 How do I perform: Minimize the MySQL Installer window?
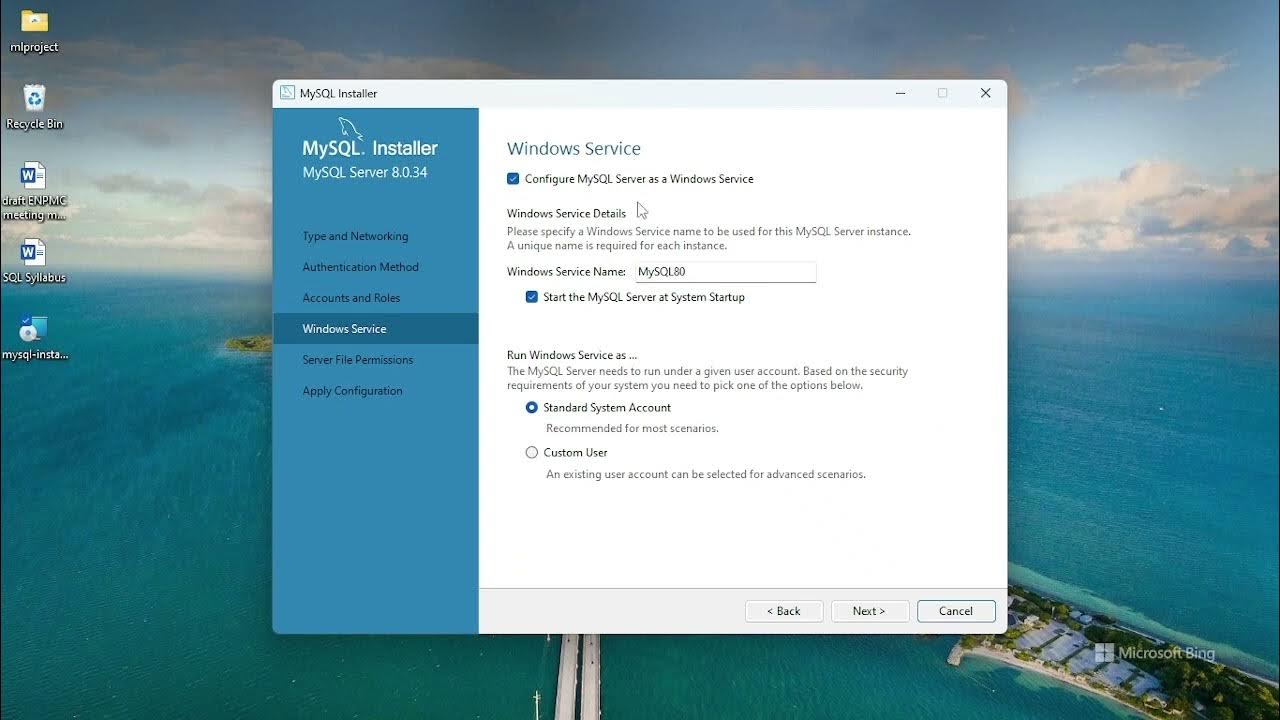[x=901, y=93]
